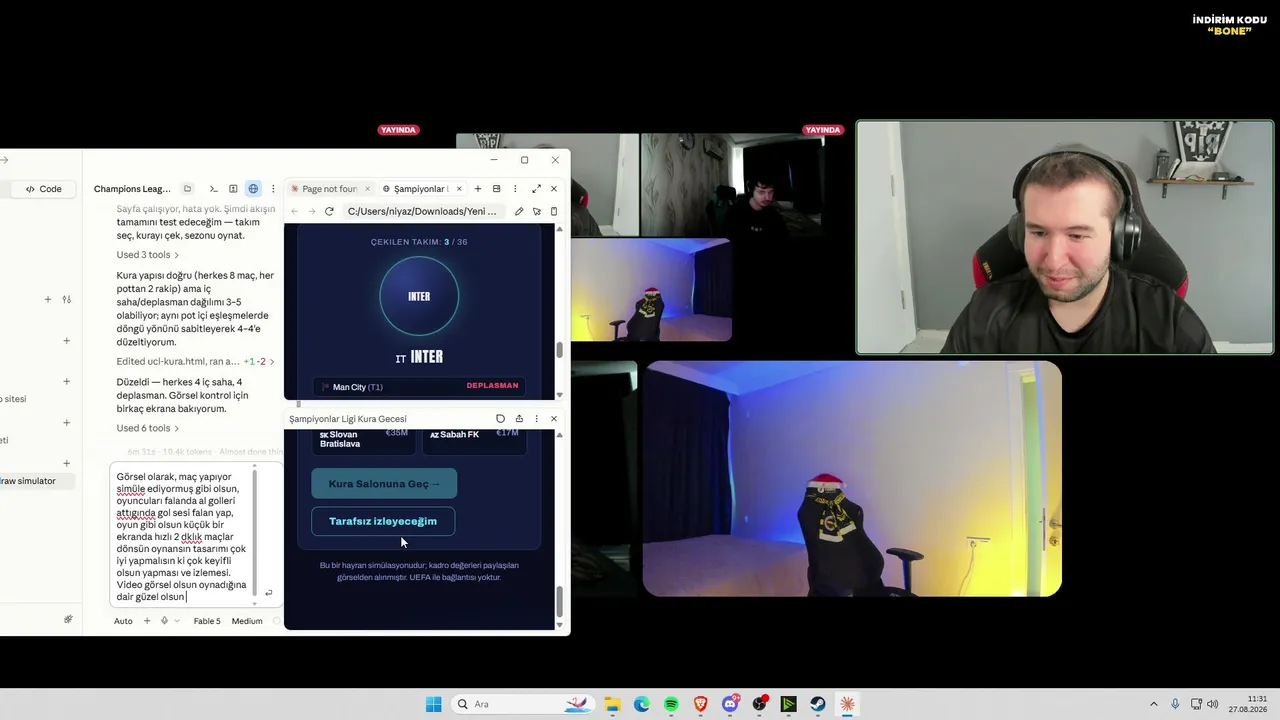1280x720 pixels.
Task: Select the Slovan Bratislava team card
Action: click(363, 440)
